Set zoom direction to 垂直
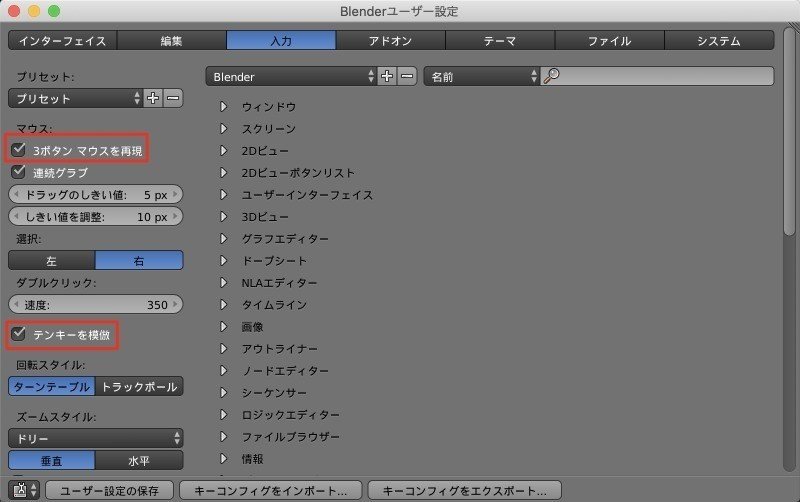Viewport: 800px width, 502px height. point(52,460)
